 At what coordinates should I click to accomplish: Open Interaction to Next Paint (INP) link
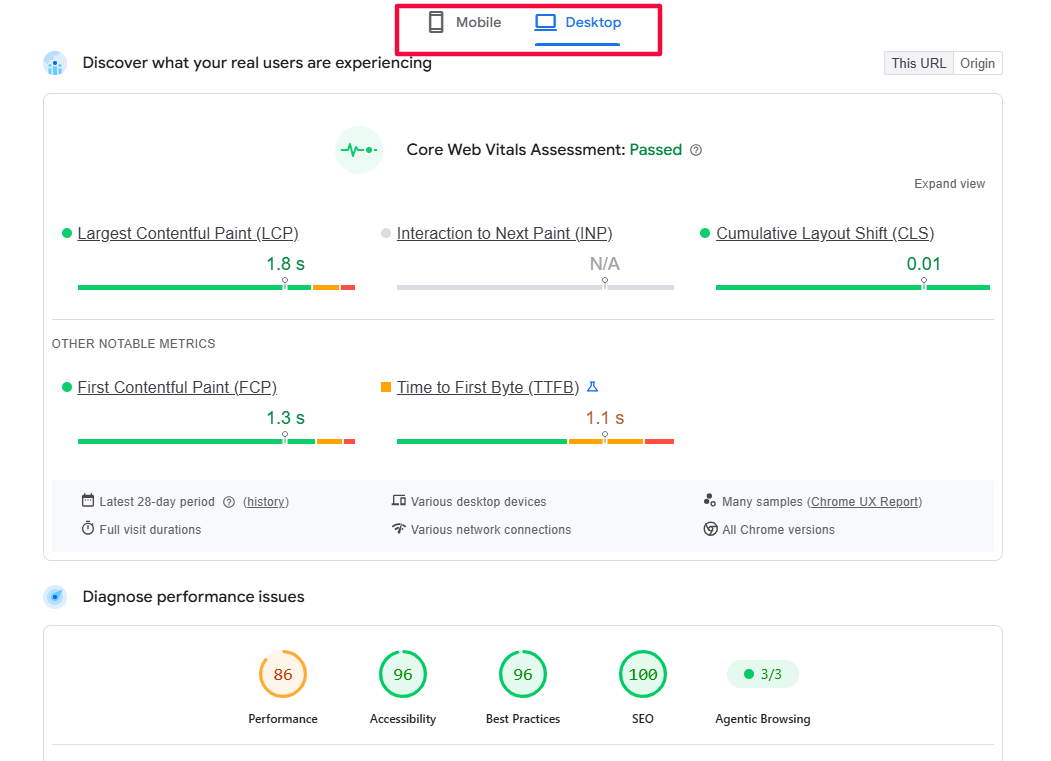[504, 233]
